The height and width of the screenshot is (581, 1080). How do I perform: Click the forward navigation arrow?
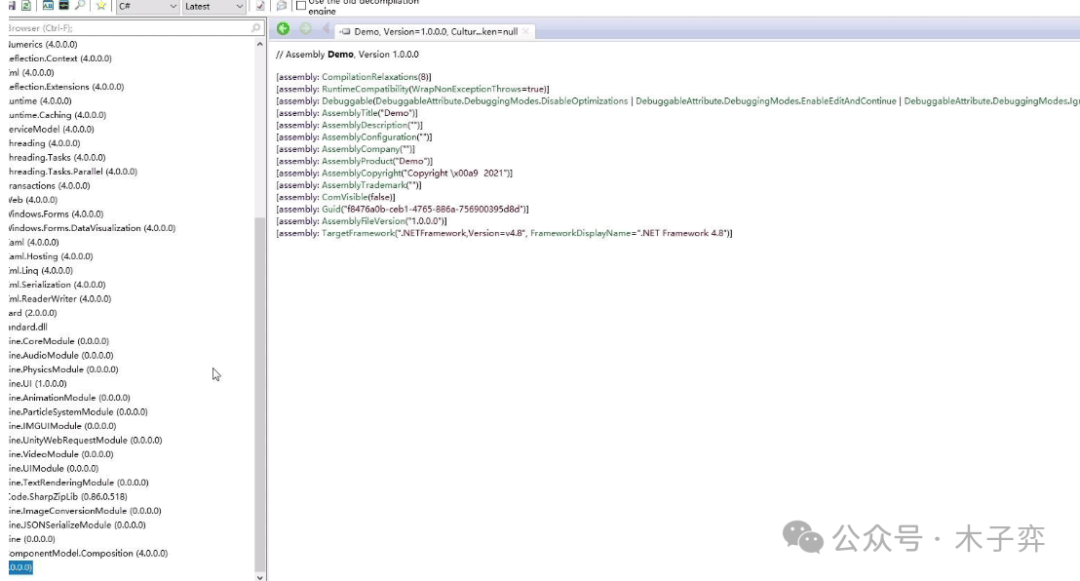(x=305, y=29)
